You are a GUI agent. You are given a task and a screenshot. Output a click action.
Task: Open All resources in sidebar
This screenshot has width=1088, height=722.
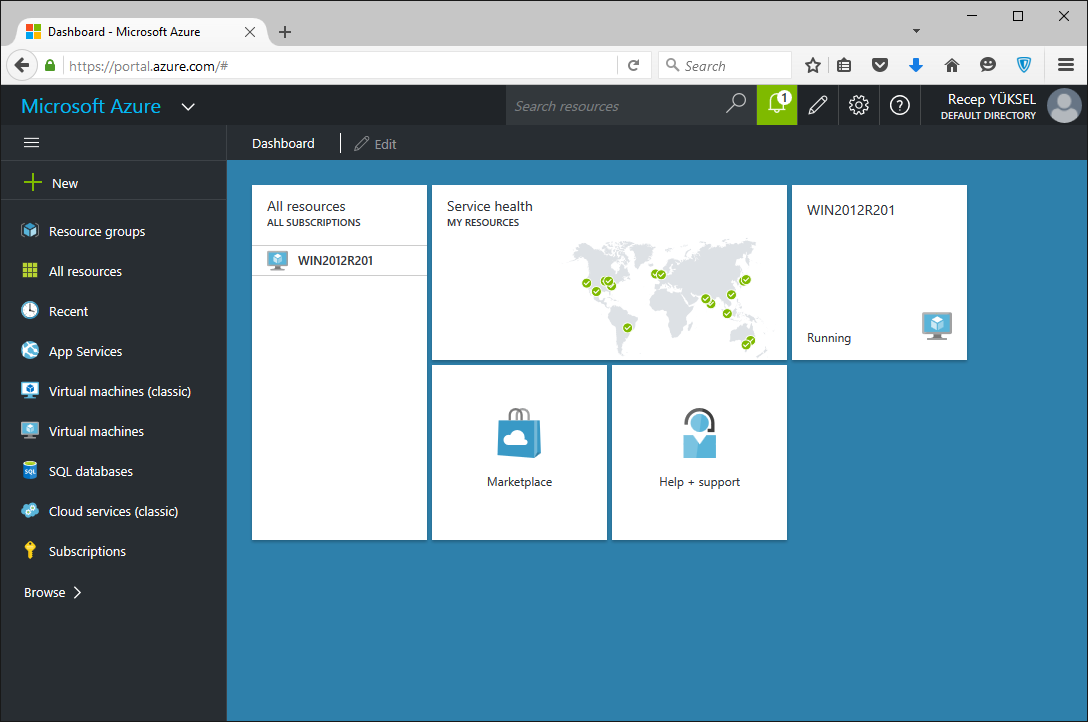(85, 271)
